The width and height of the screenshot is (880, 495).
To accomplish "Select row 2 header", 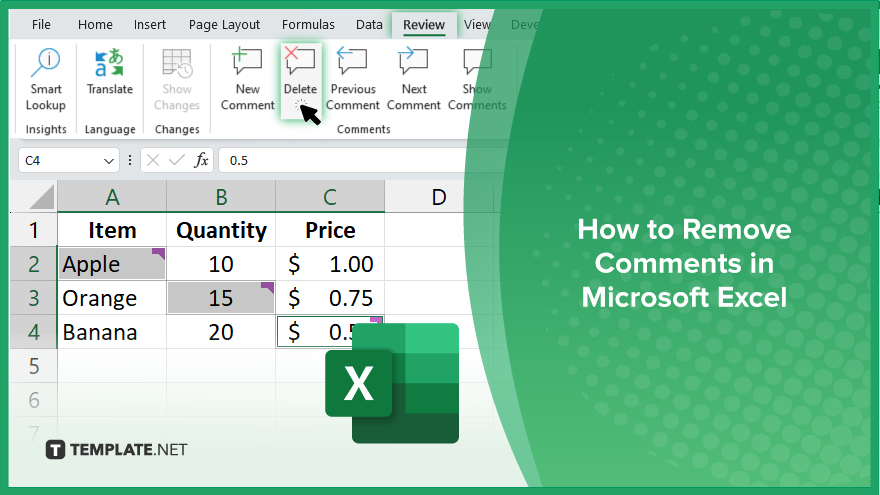I will pos(34,264).
